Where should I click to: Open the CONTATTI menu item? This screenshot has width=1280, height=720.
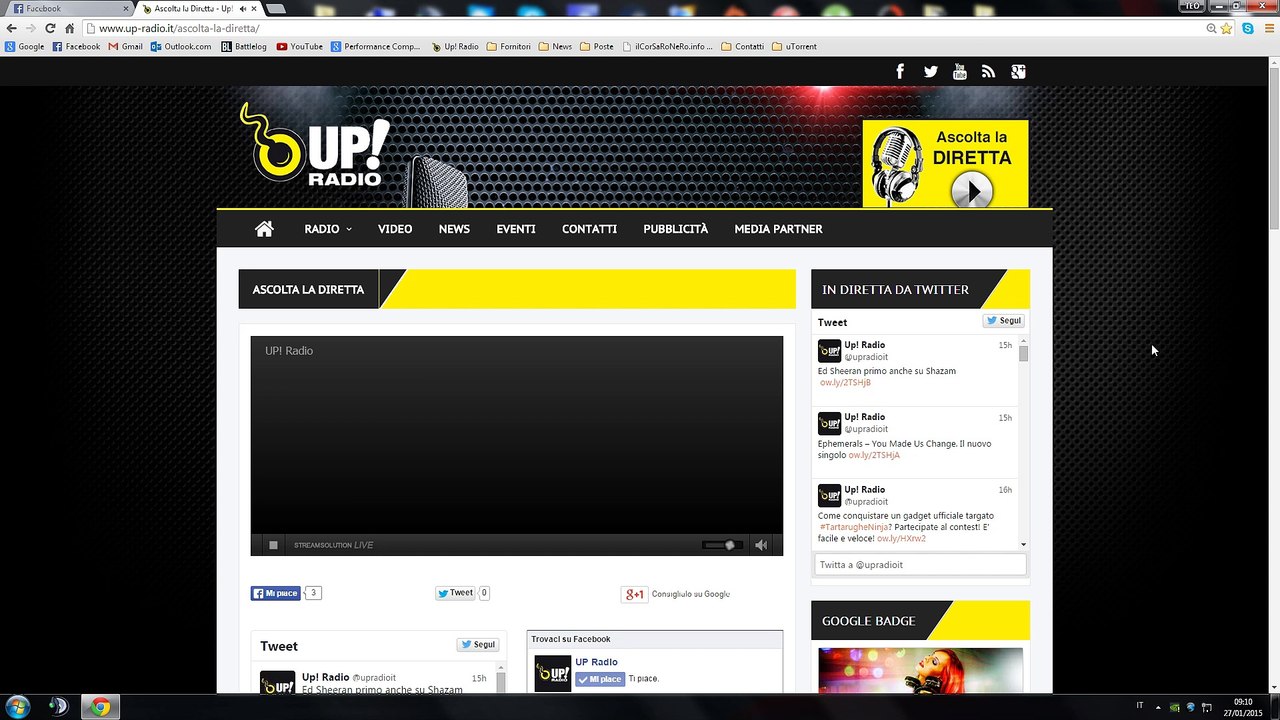click(589, 229)
